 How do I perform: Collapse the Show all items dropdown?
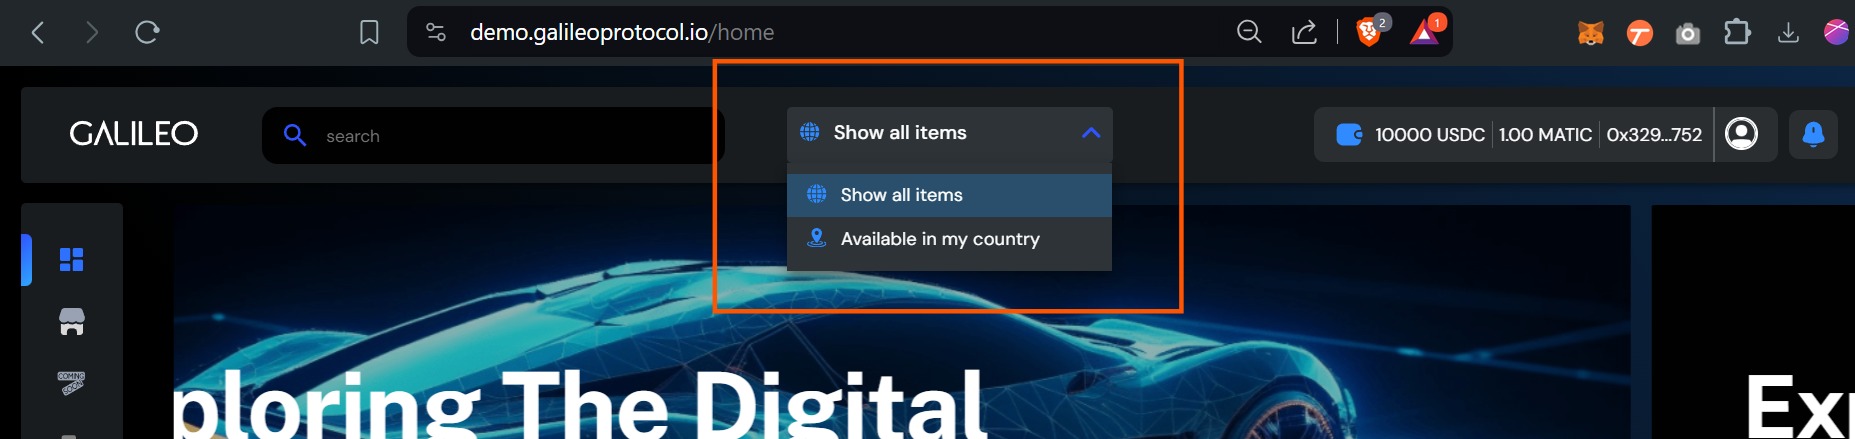pos(950,133)
